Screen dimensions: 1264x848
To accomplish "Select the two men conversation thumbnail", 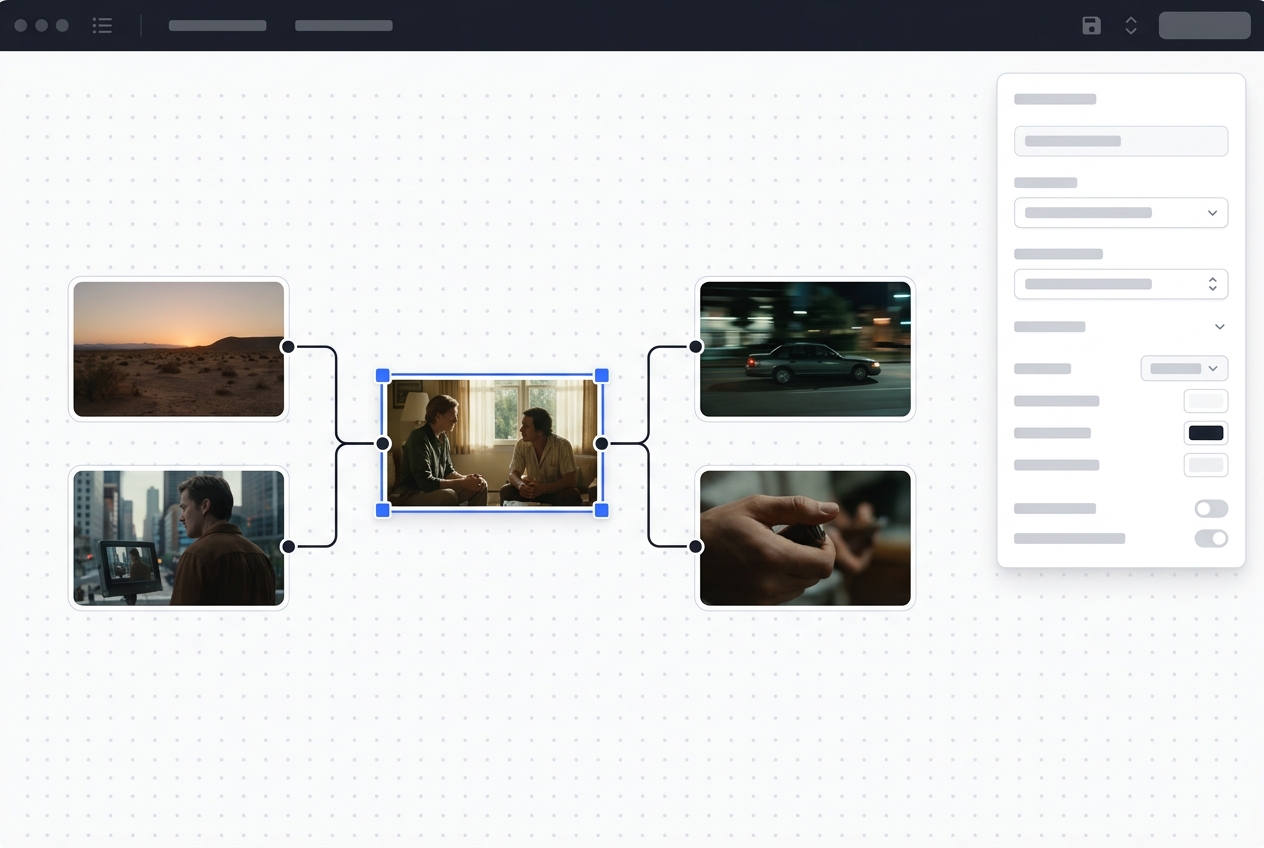I will (x=492, y=442).
